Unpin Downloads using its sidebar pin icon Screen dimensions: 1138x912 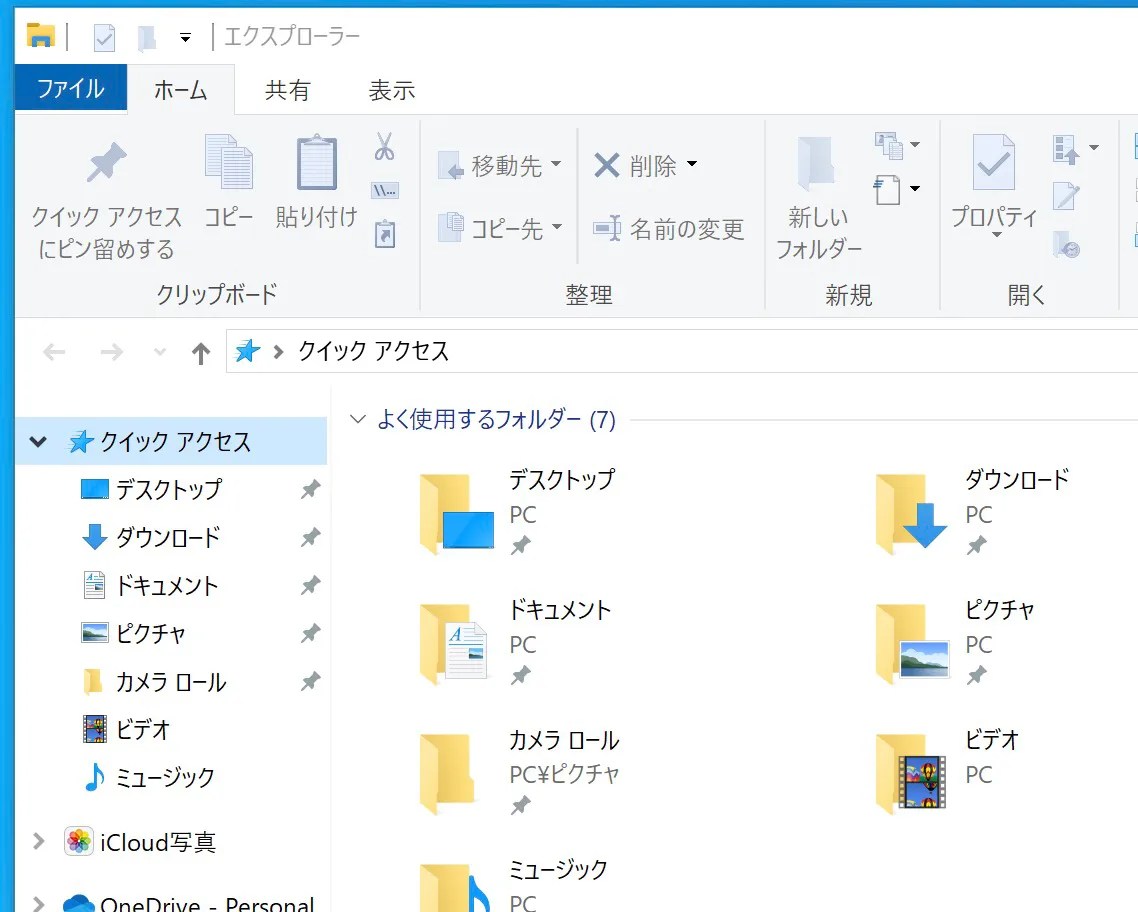311,538
